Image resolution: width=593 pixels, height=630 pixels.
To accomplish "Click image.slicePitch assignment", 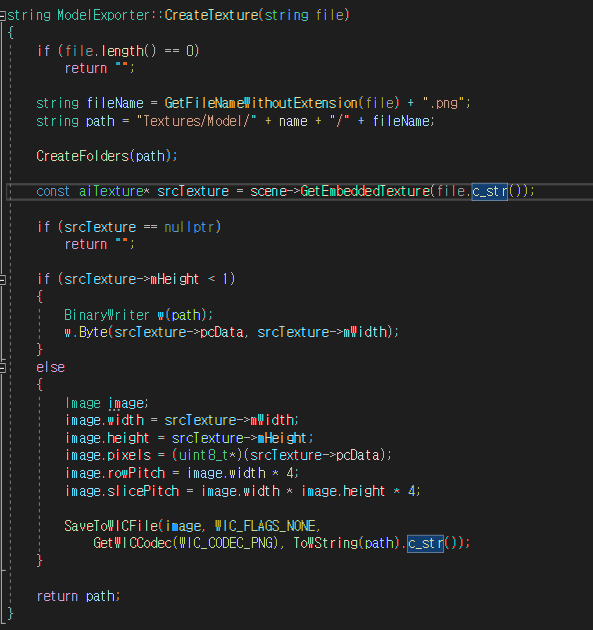I will tap(243, 491).
